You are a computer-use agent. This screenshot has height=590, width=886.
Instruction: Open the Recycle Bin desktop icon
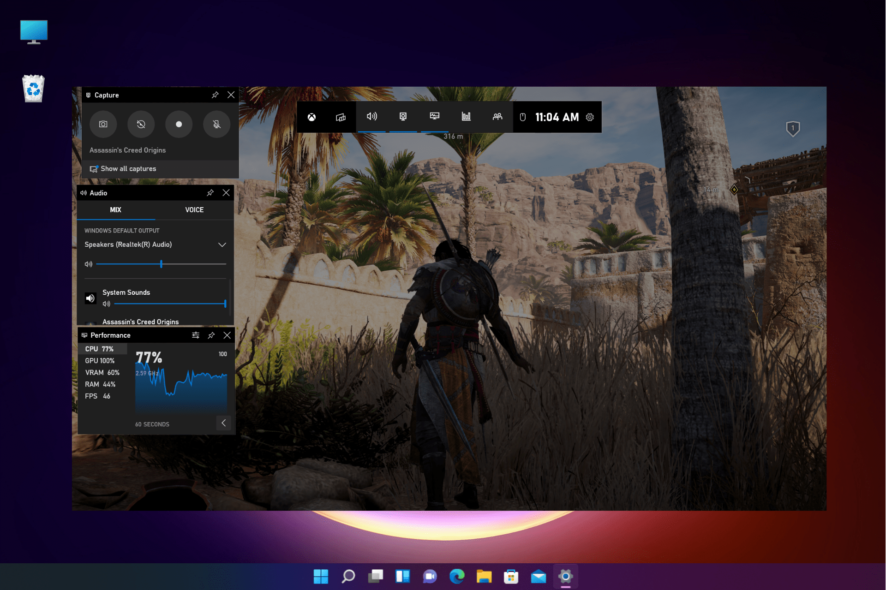tap(33, 89)
